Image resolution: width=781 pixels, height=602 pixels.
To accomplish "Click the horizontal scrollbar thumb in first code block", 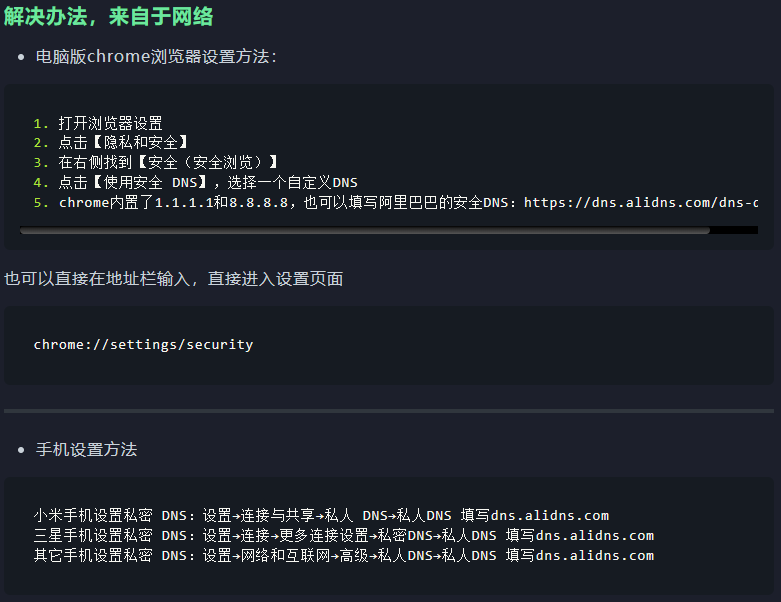I will coord(364,230).
